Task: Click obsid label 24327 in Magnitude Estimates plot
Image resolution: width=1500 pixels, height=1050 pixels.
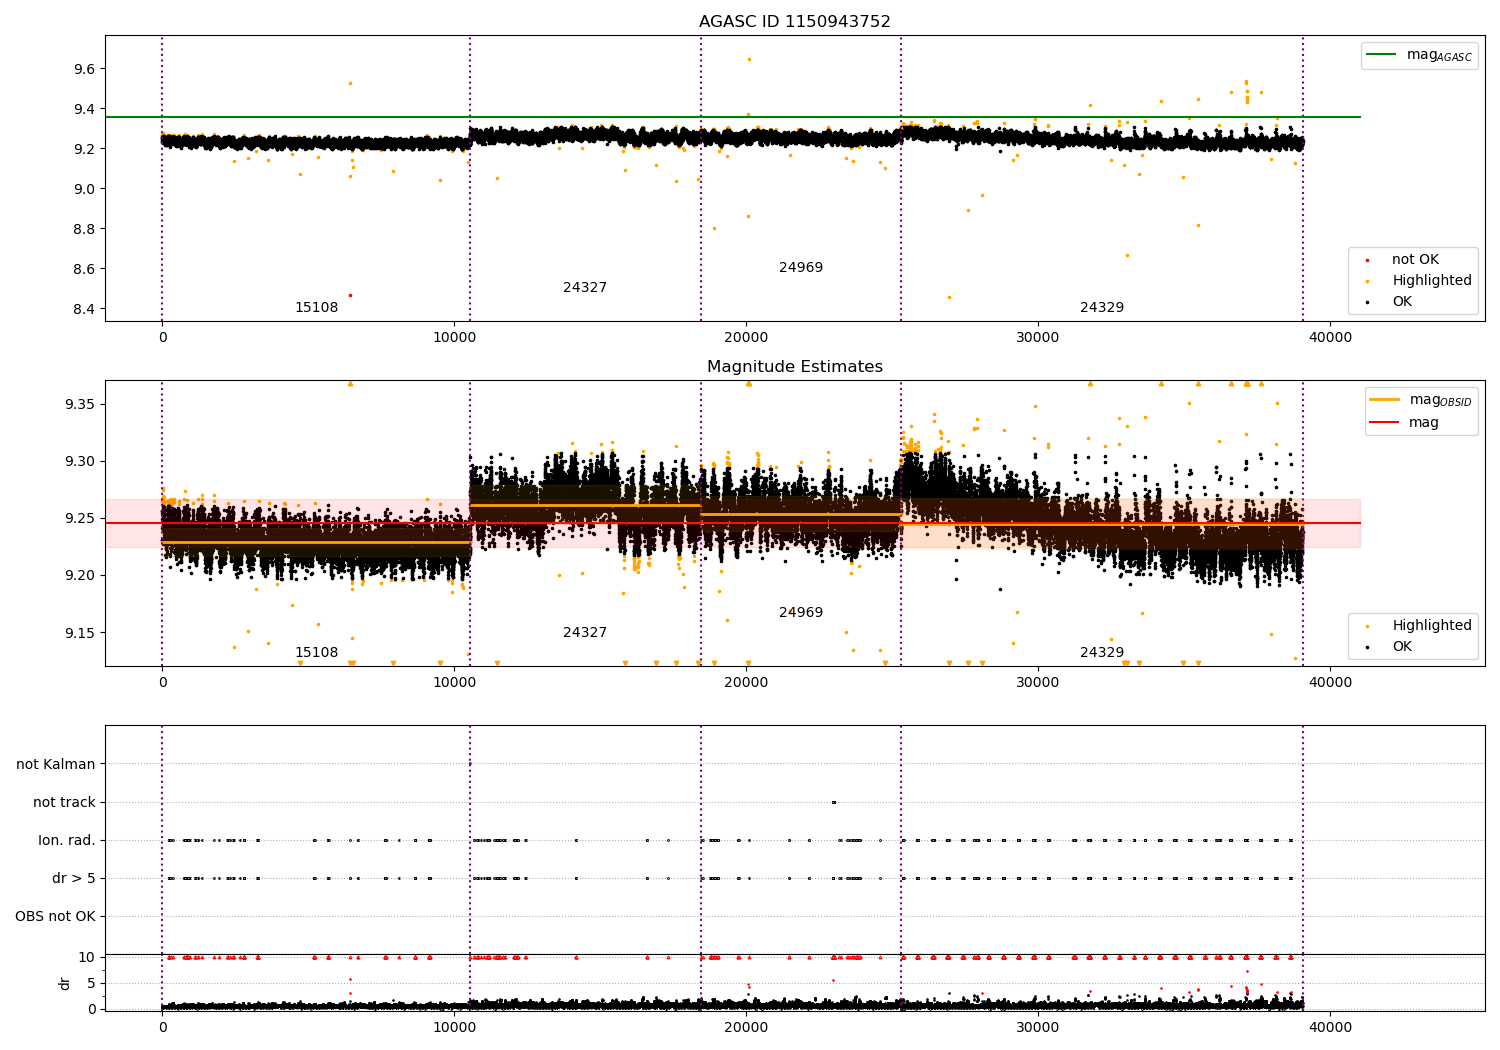Action: tap(585, 633)
